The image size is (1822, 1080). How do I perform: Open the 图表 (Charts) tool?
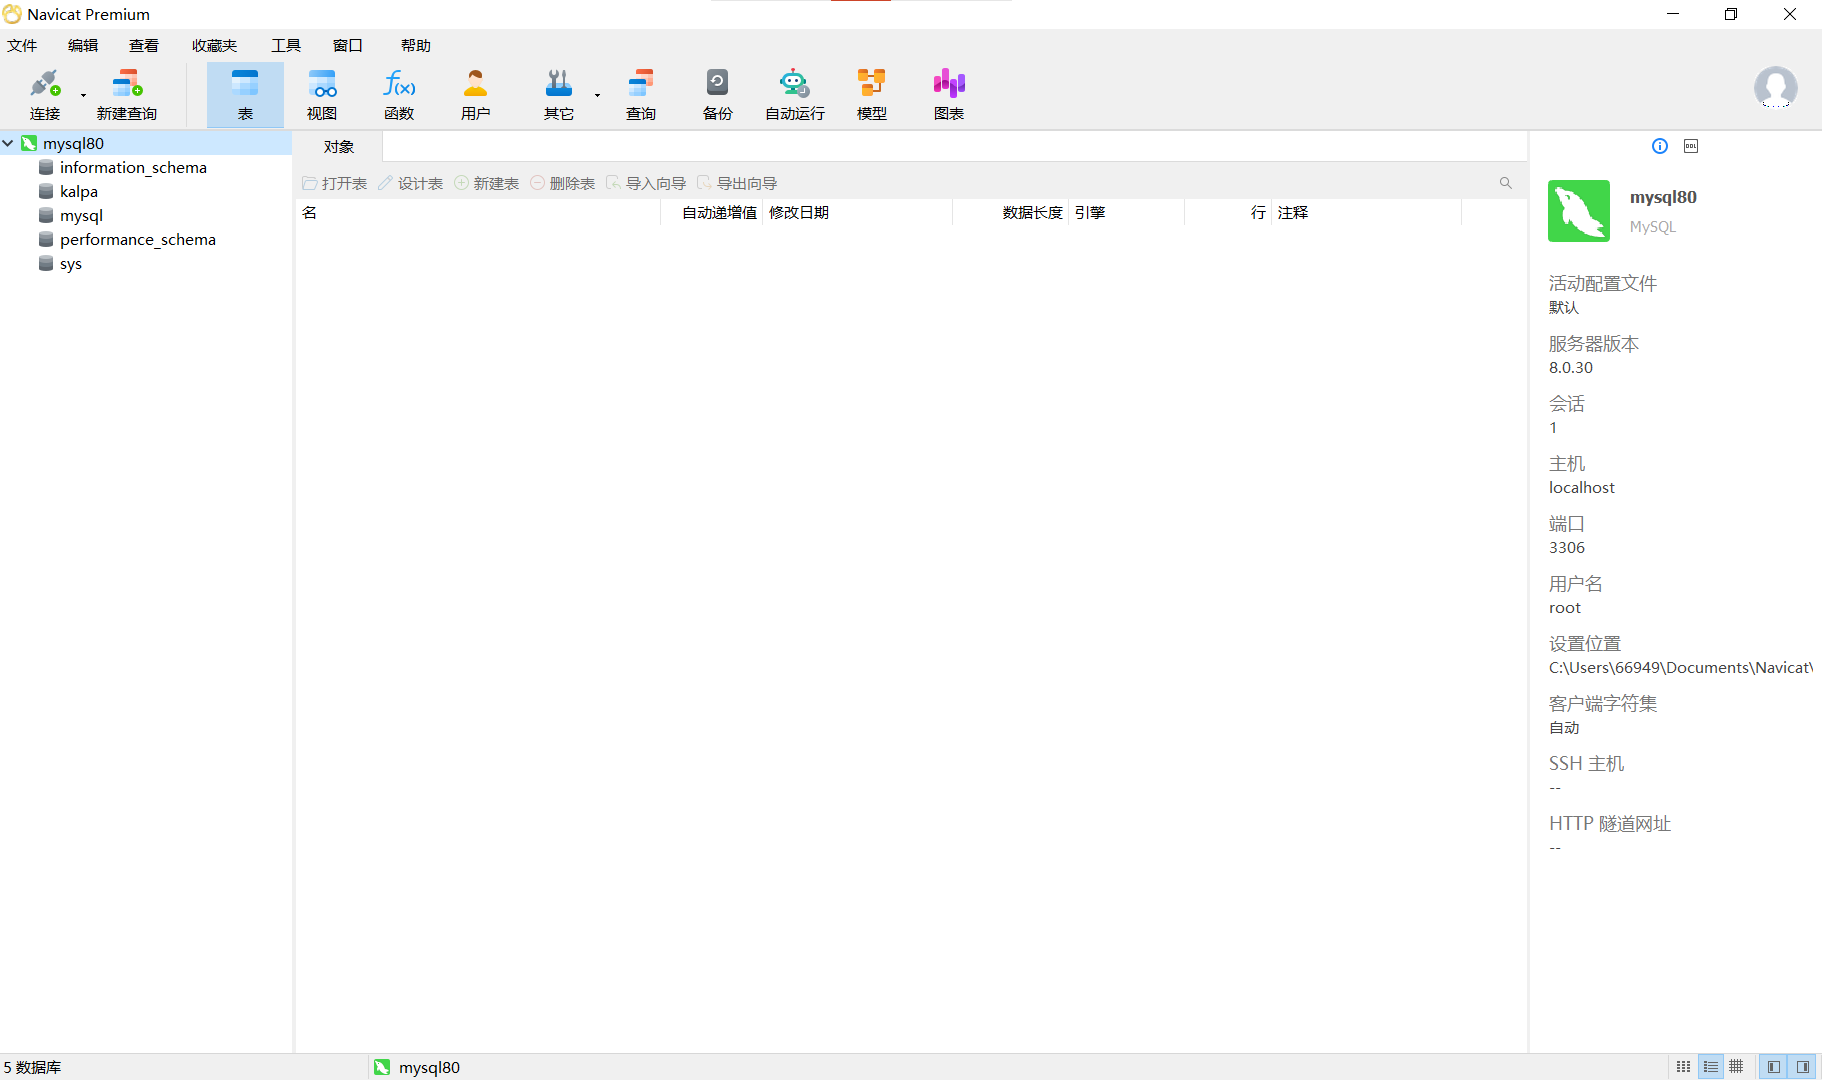949,95
